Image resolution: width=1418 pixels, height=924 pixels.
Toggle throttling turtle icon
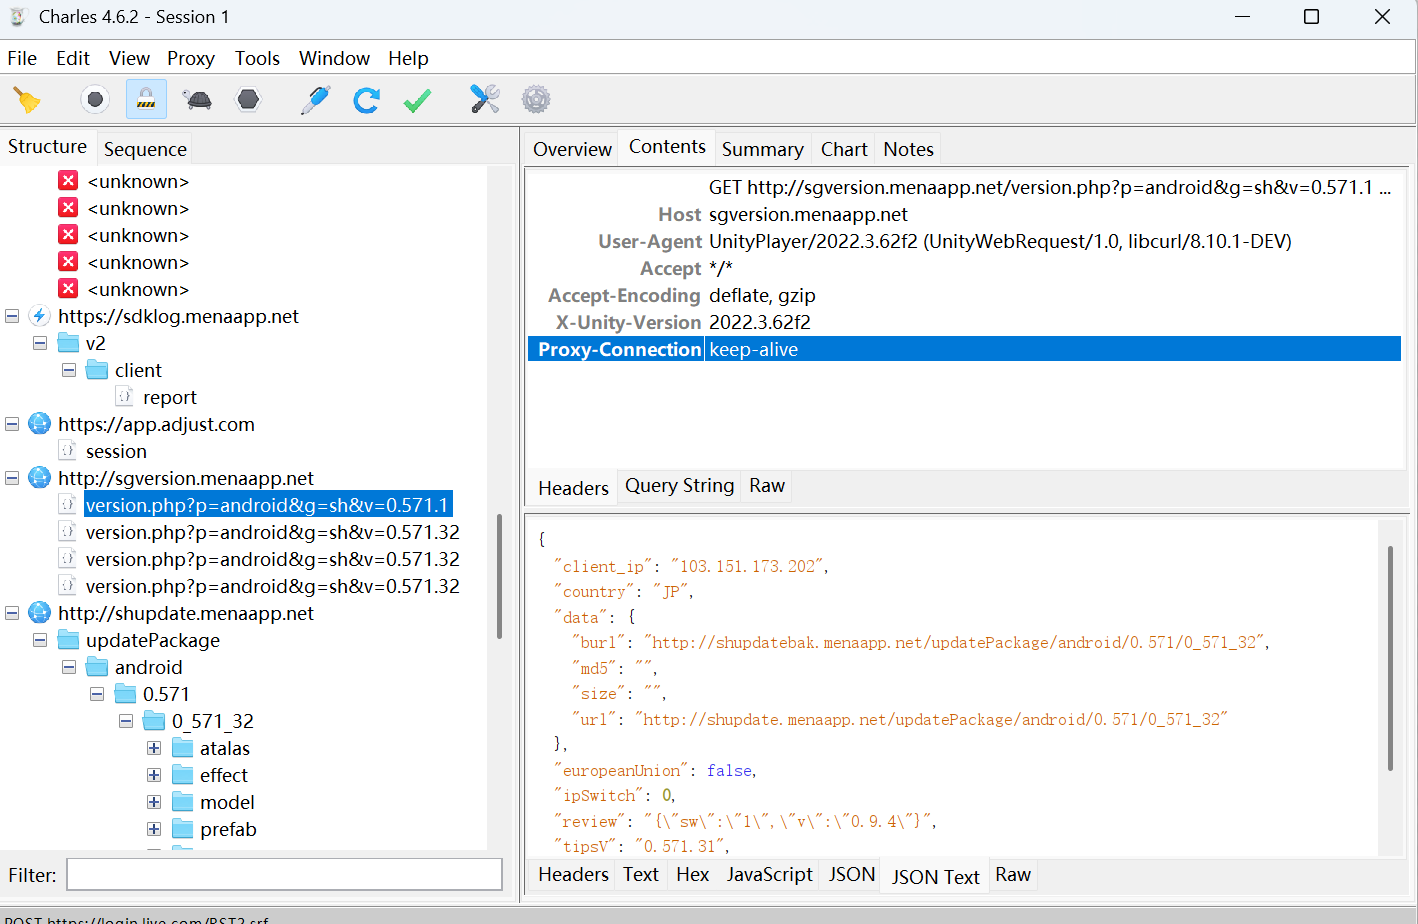point(198,100)
